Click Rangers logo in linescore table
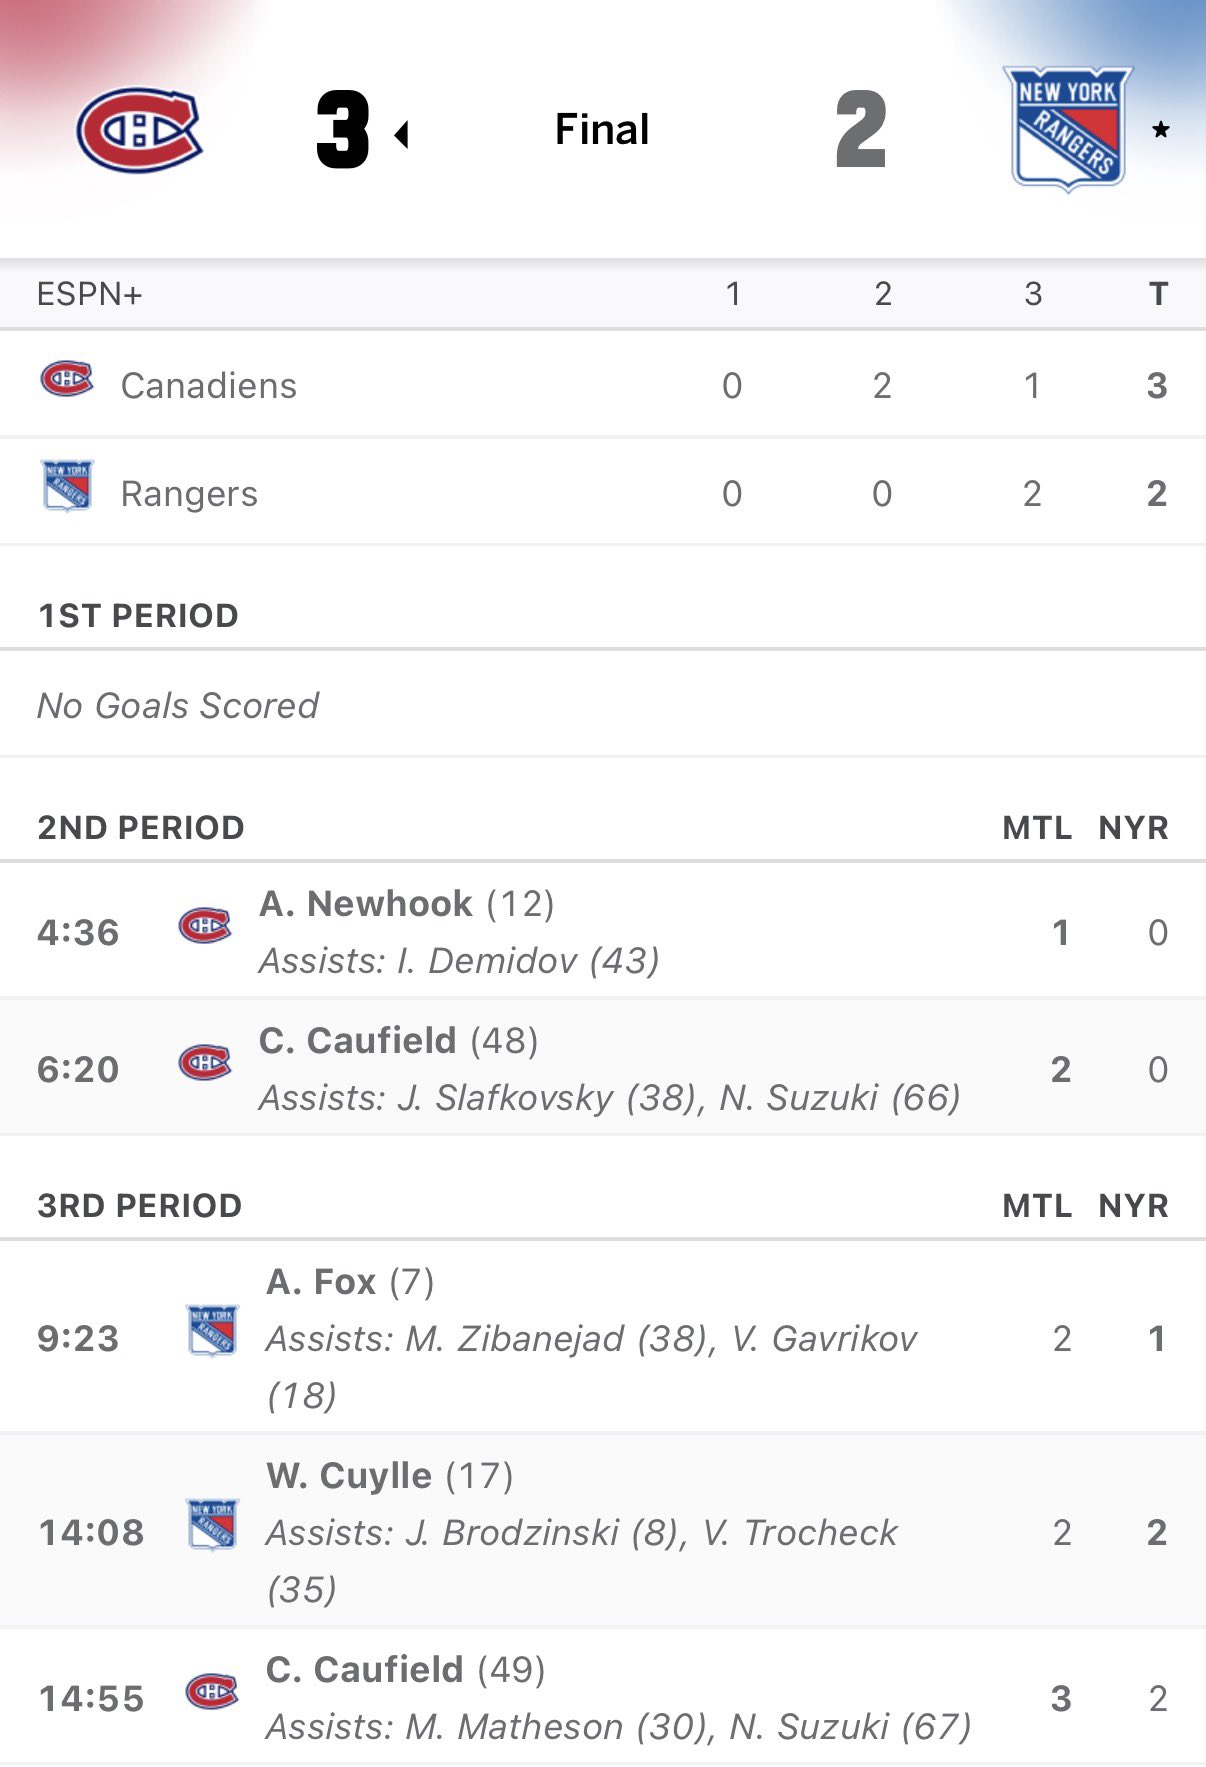1206x1767 pixels. (67, 486)
